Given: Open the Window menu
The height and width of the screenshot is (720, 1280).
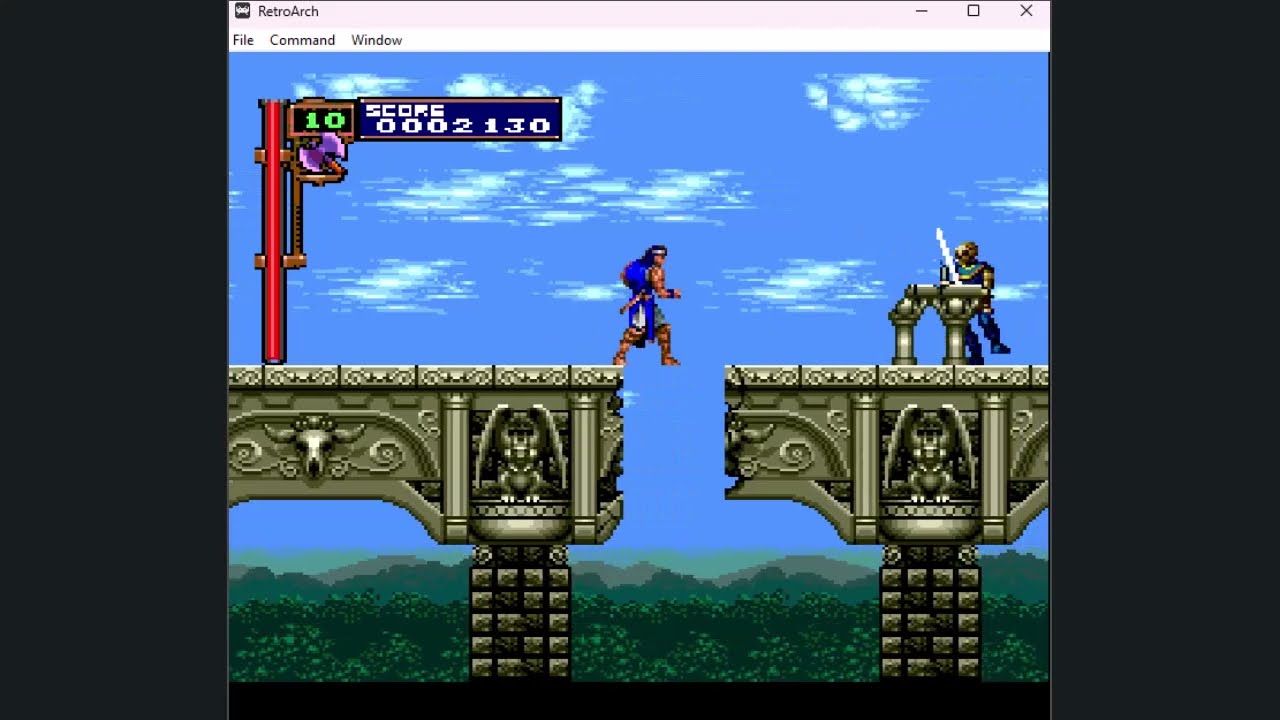Looking at the screenshot, I should tap(376, 40).
